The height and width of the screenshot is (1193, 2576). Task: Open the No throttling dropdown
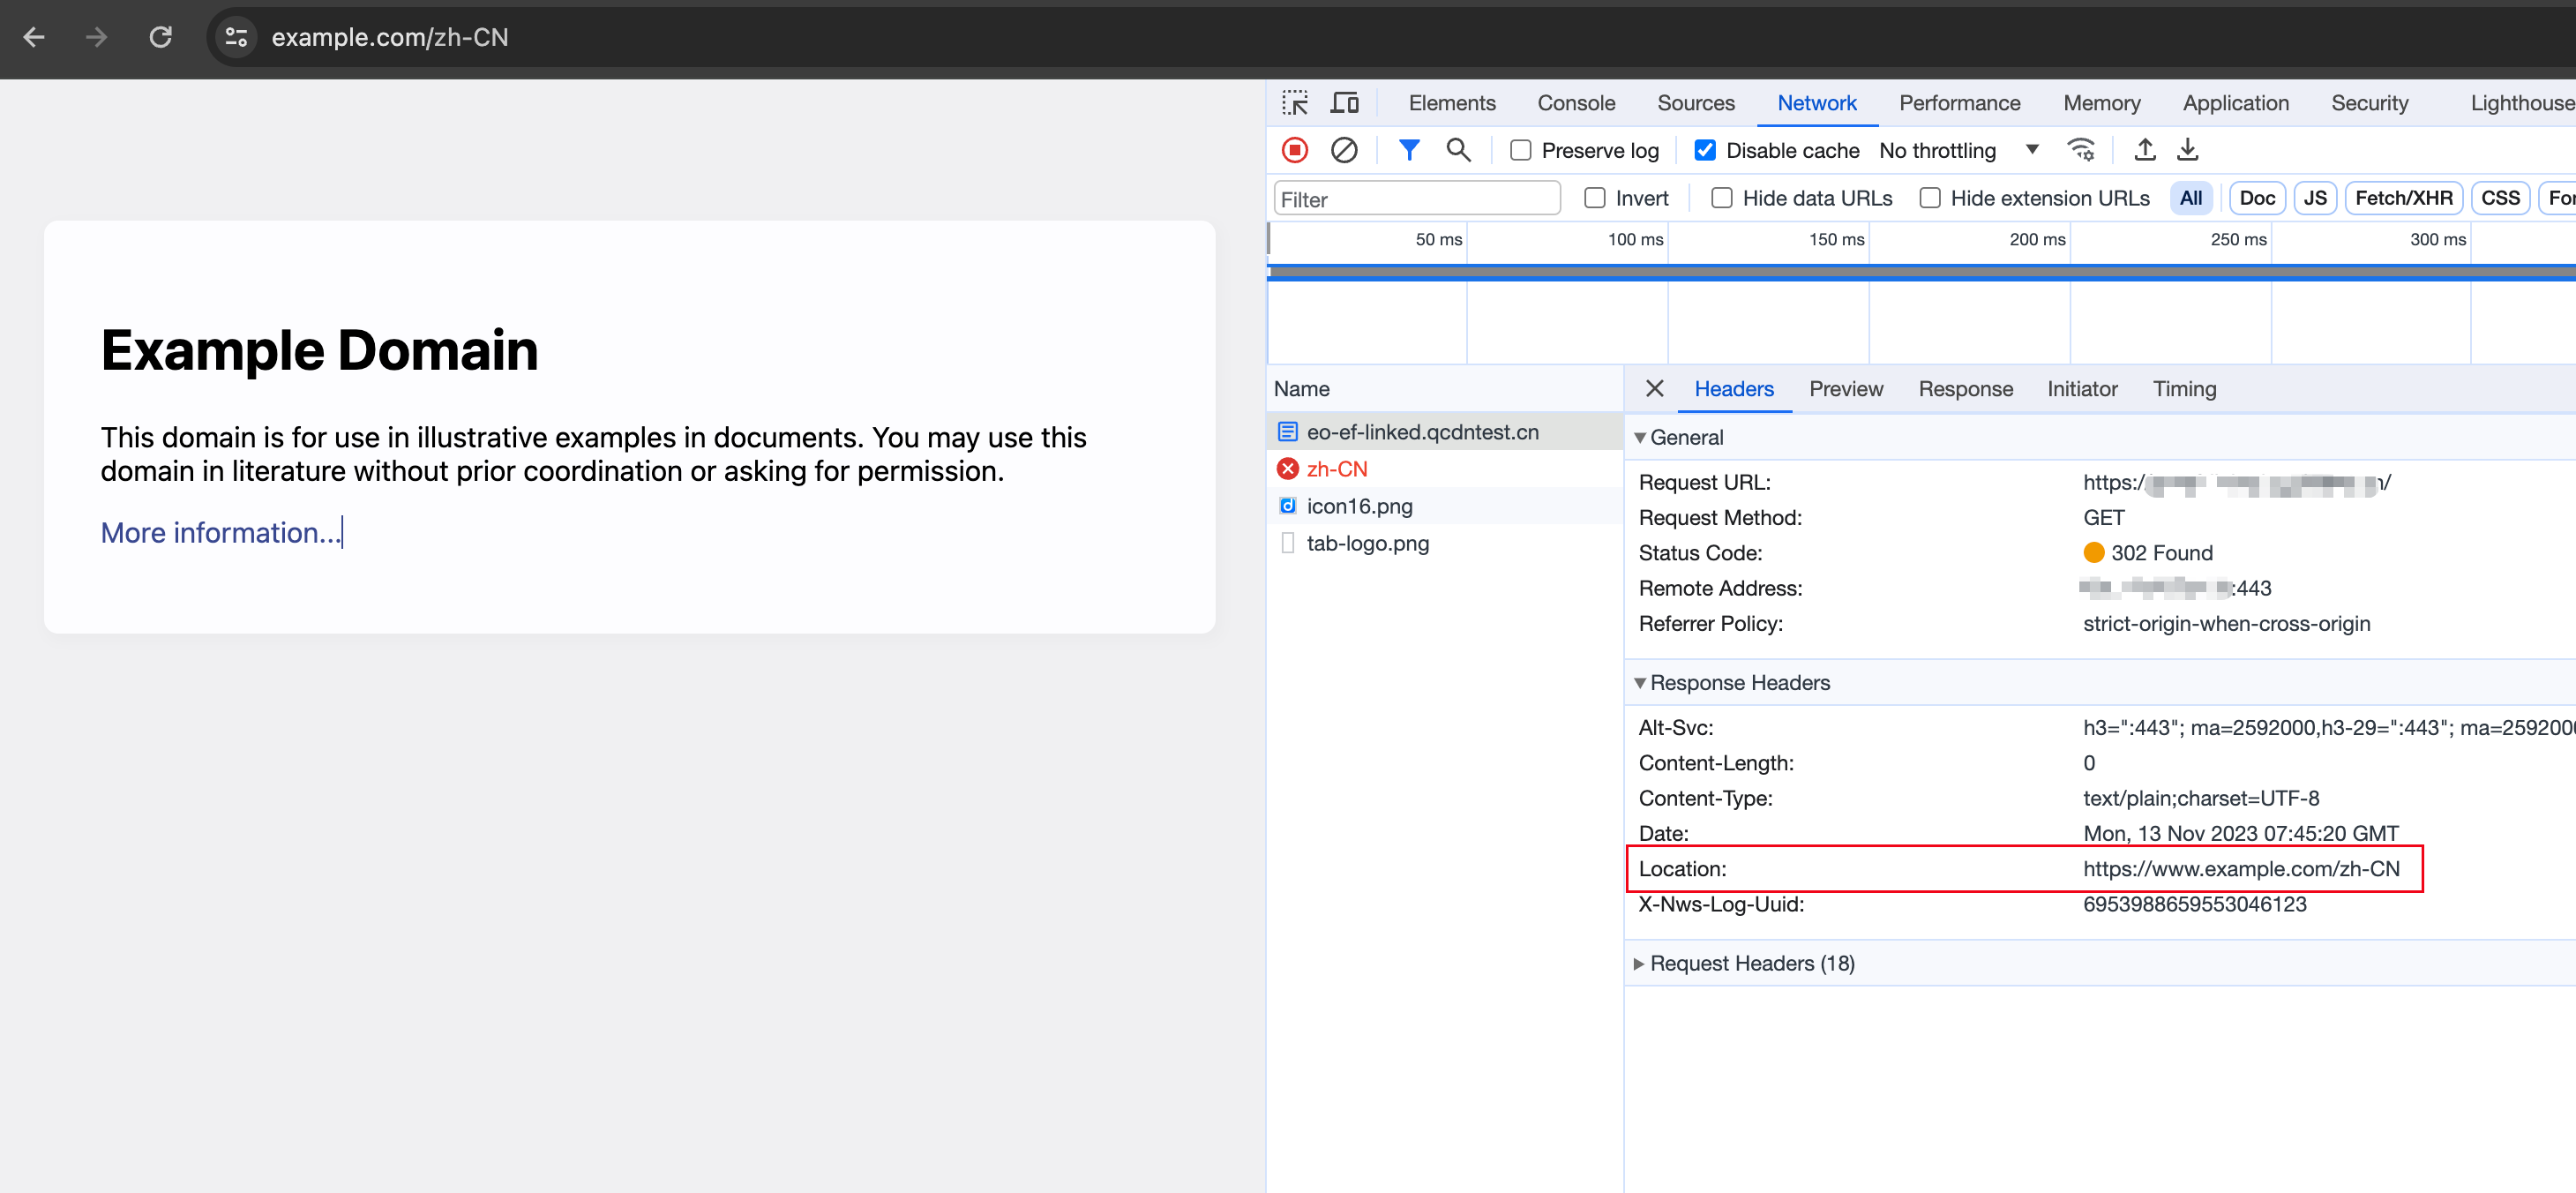1957,150
